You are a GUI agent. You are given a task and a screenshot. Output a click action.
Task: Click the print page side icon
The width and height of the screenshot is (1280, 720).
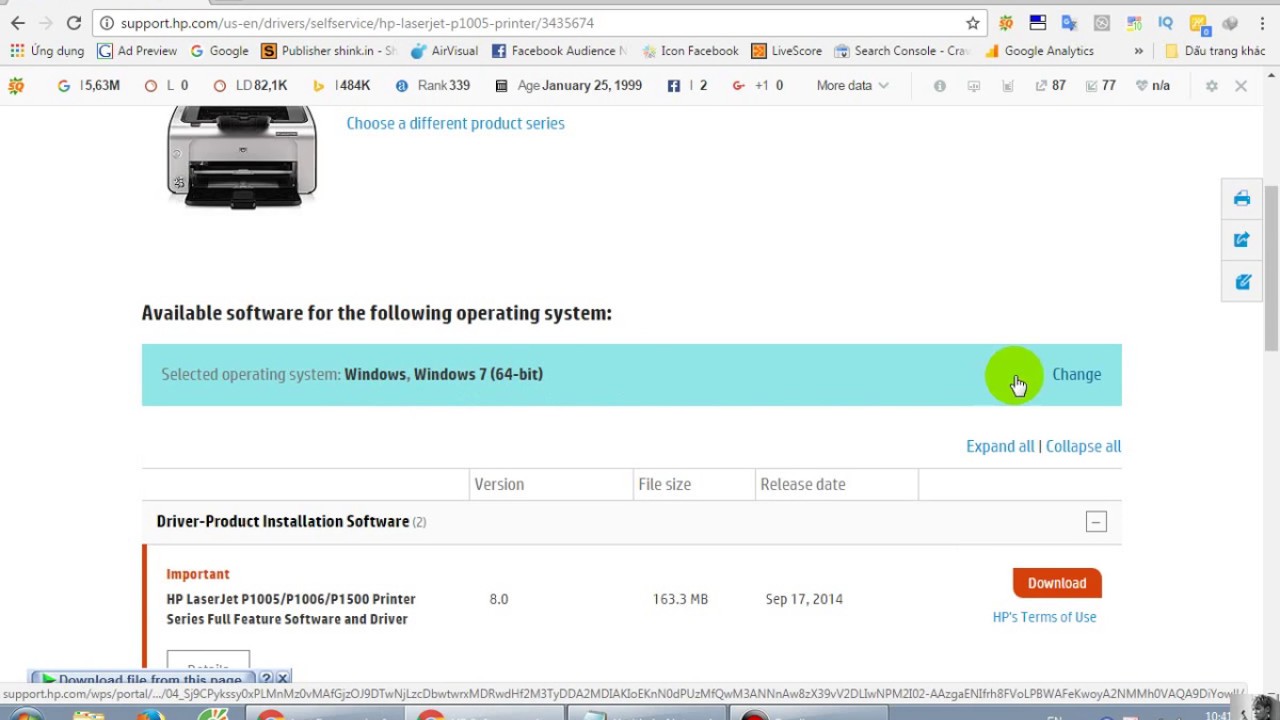coord(1242,198)
